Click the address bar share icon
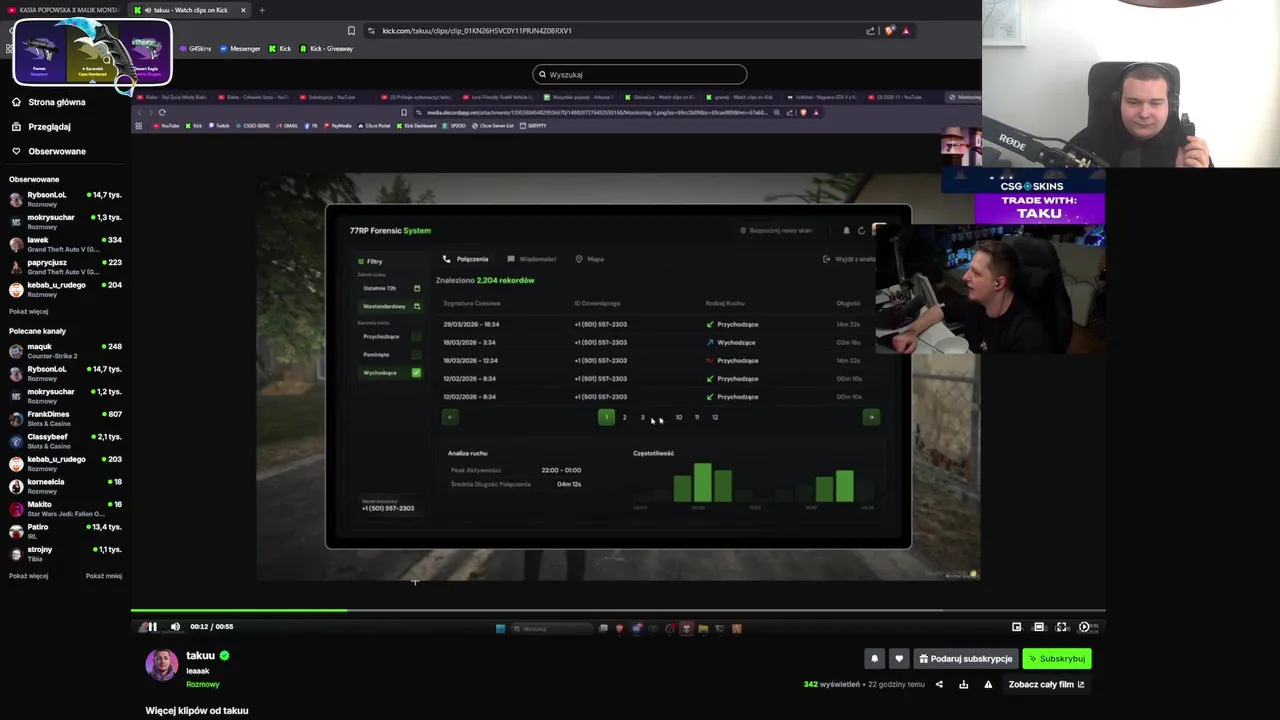Screen dimensions: 1280x720 coord(870,31)
